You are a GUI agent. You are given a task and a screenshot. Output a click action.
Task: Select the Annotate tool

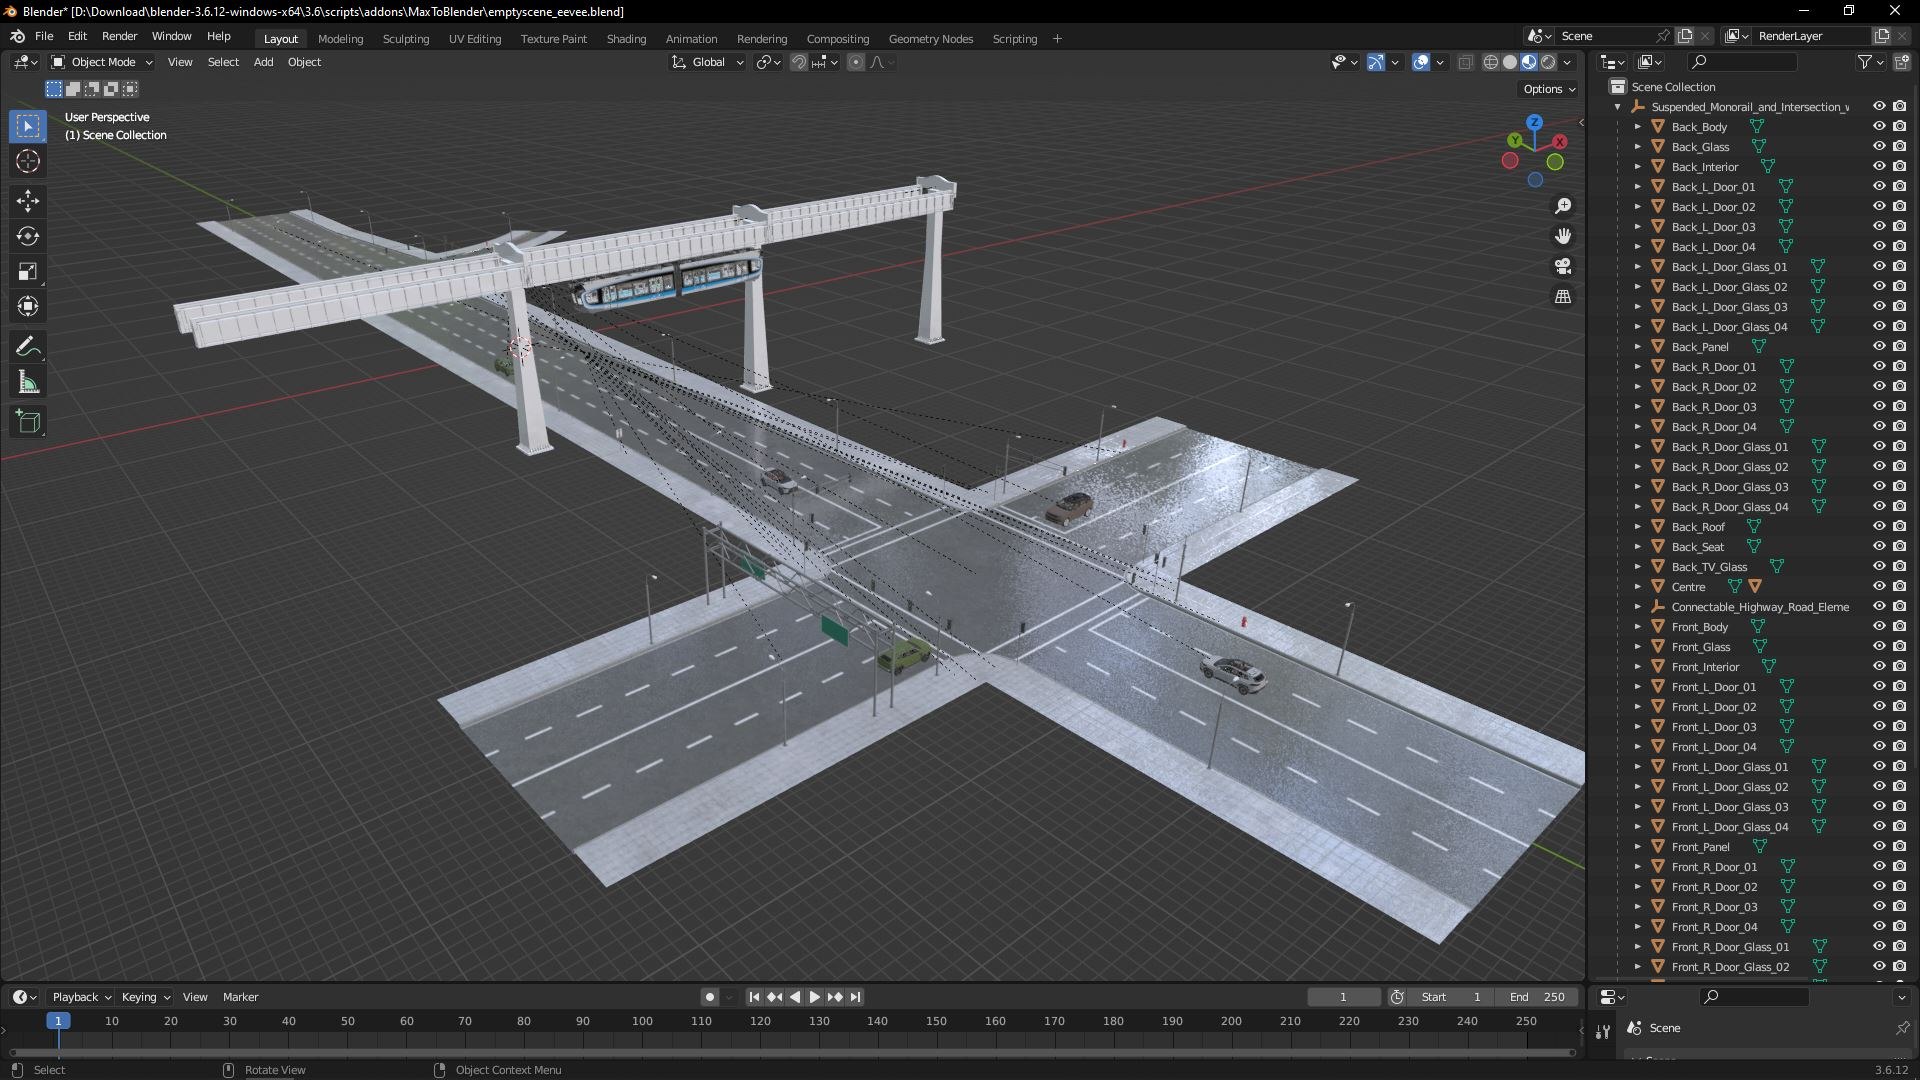coord(28,347)
